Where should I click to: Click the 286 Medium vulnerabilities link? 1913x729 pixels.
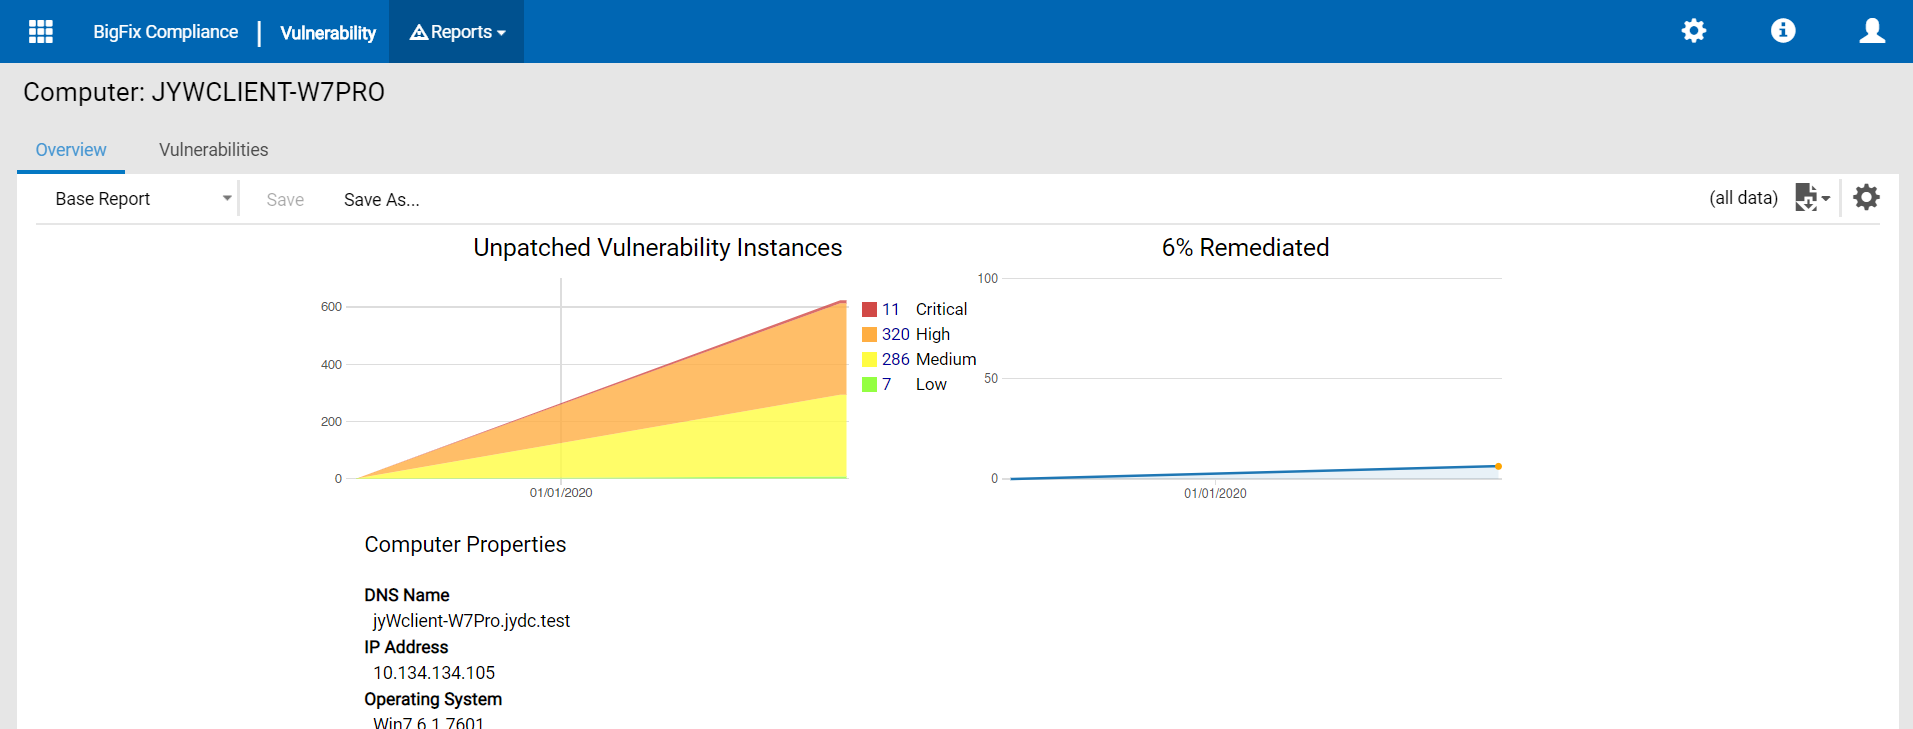[895, 359]
